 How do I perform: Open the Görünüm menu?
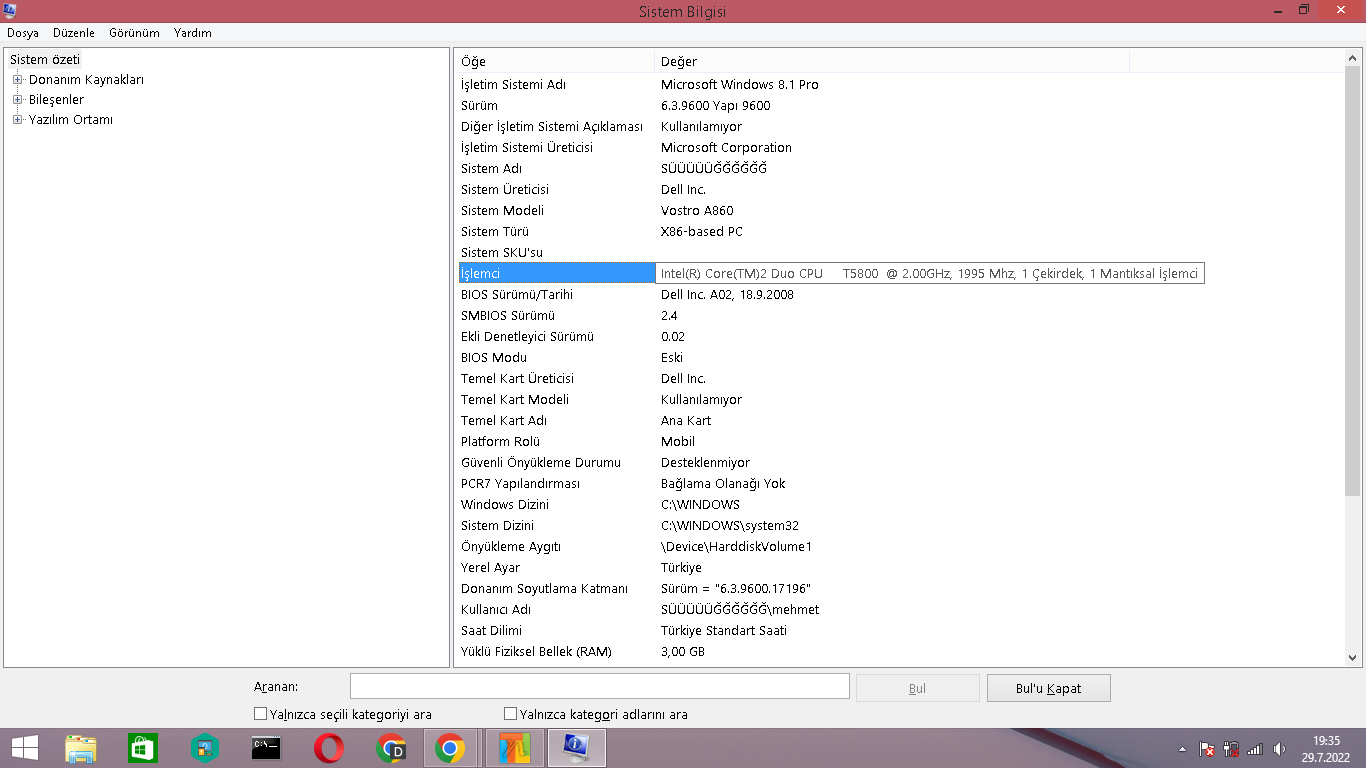135,33
